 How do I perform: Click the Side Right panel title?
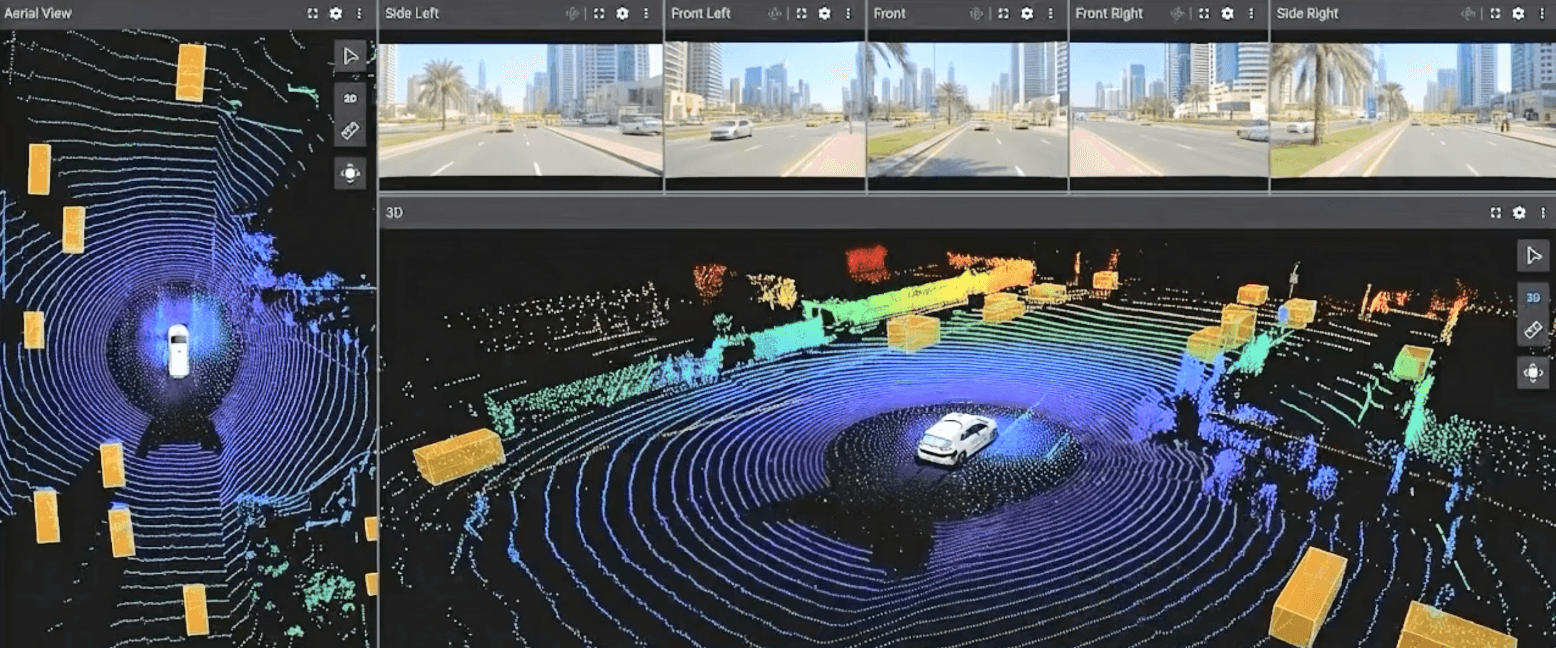click(x=1307, y=14)
